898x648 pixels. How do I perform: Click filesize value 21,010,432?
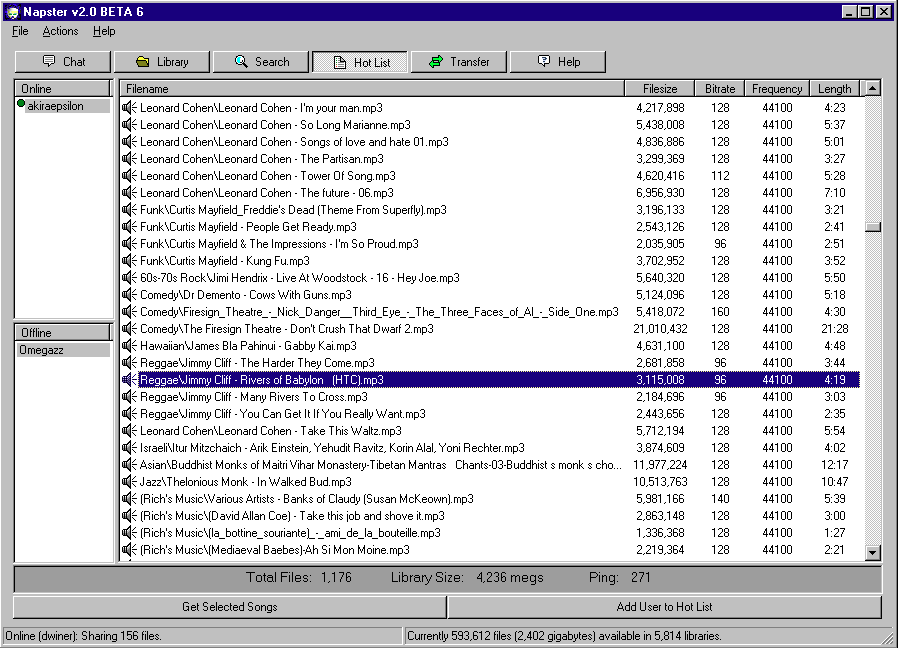click(x=660, y=329)
